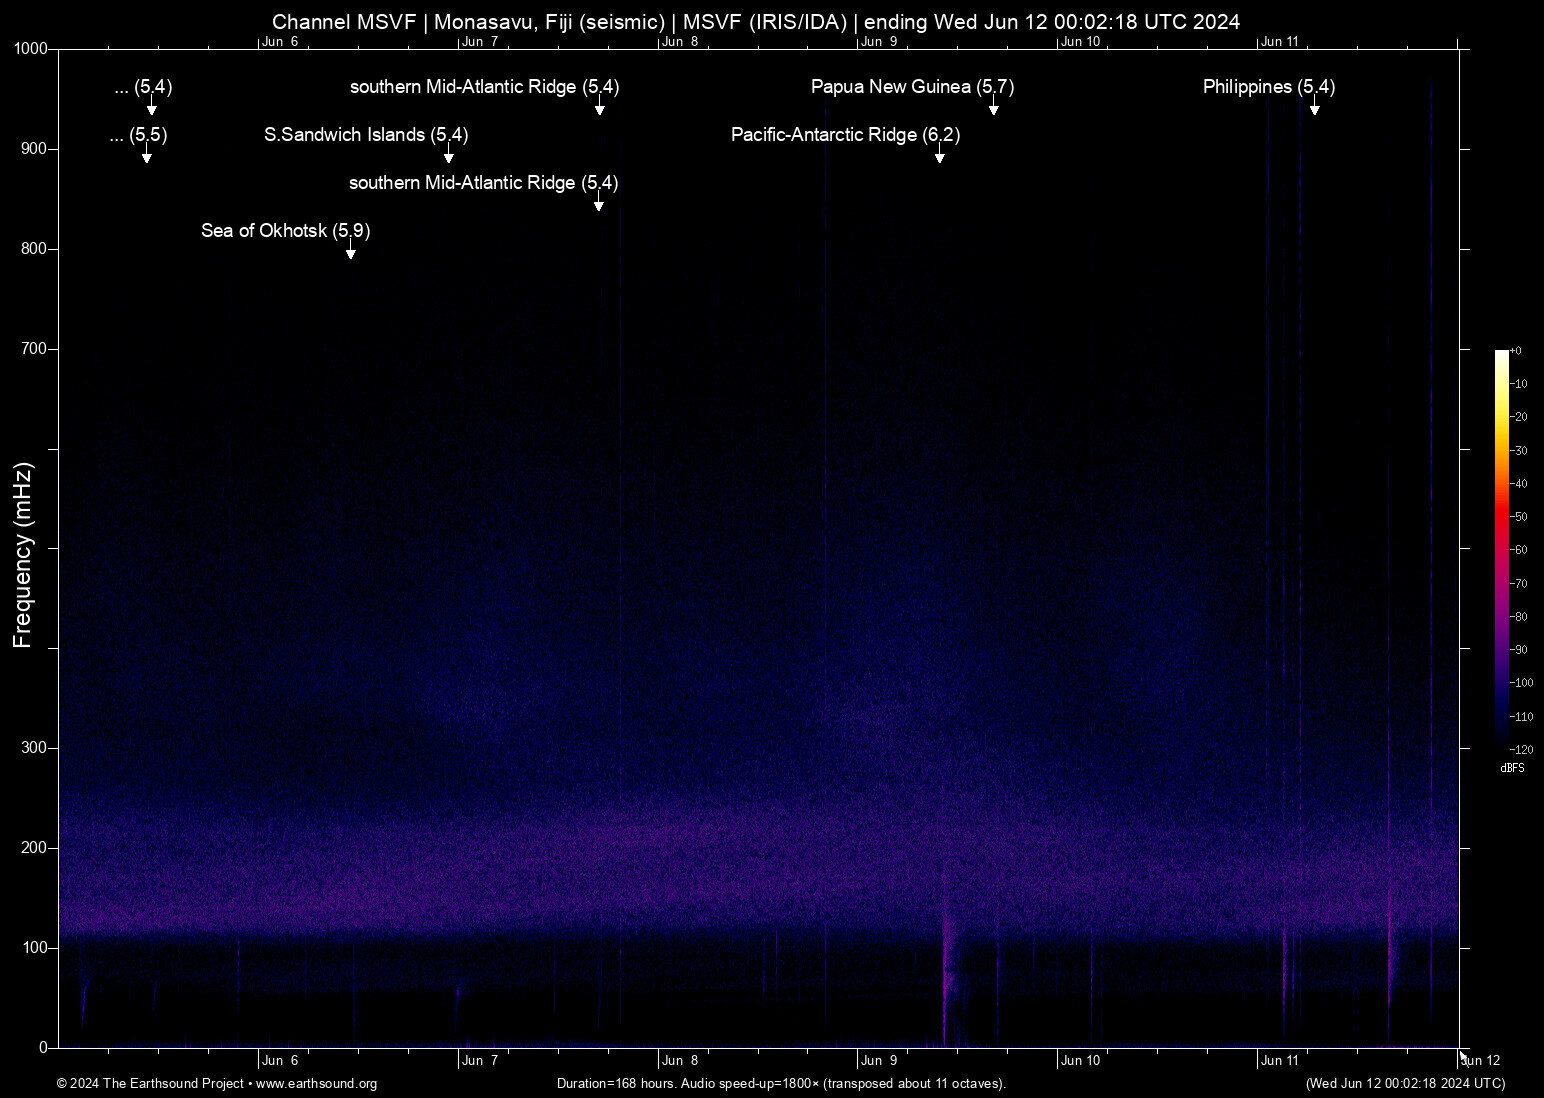Click the arrow beneath the '... (5.5)' label
This screenshot has width=1544, height=1098.
[146, 155]
